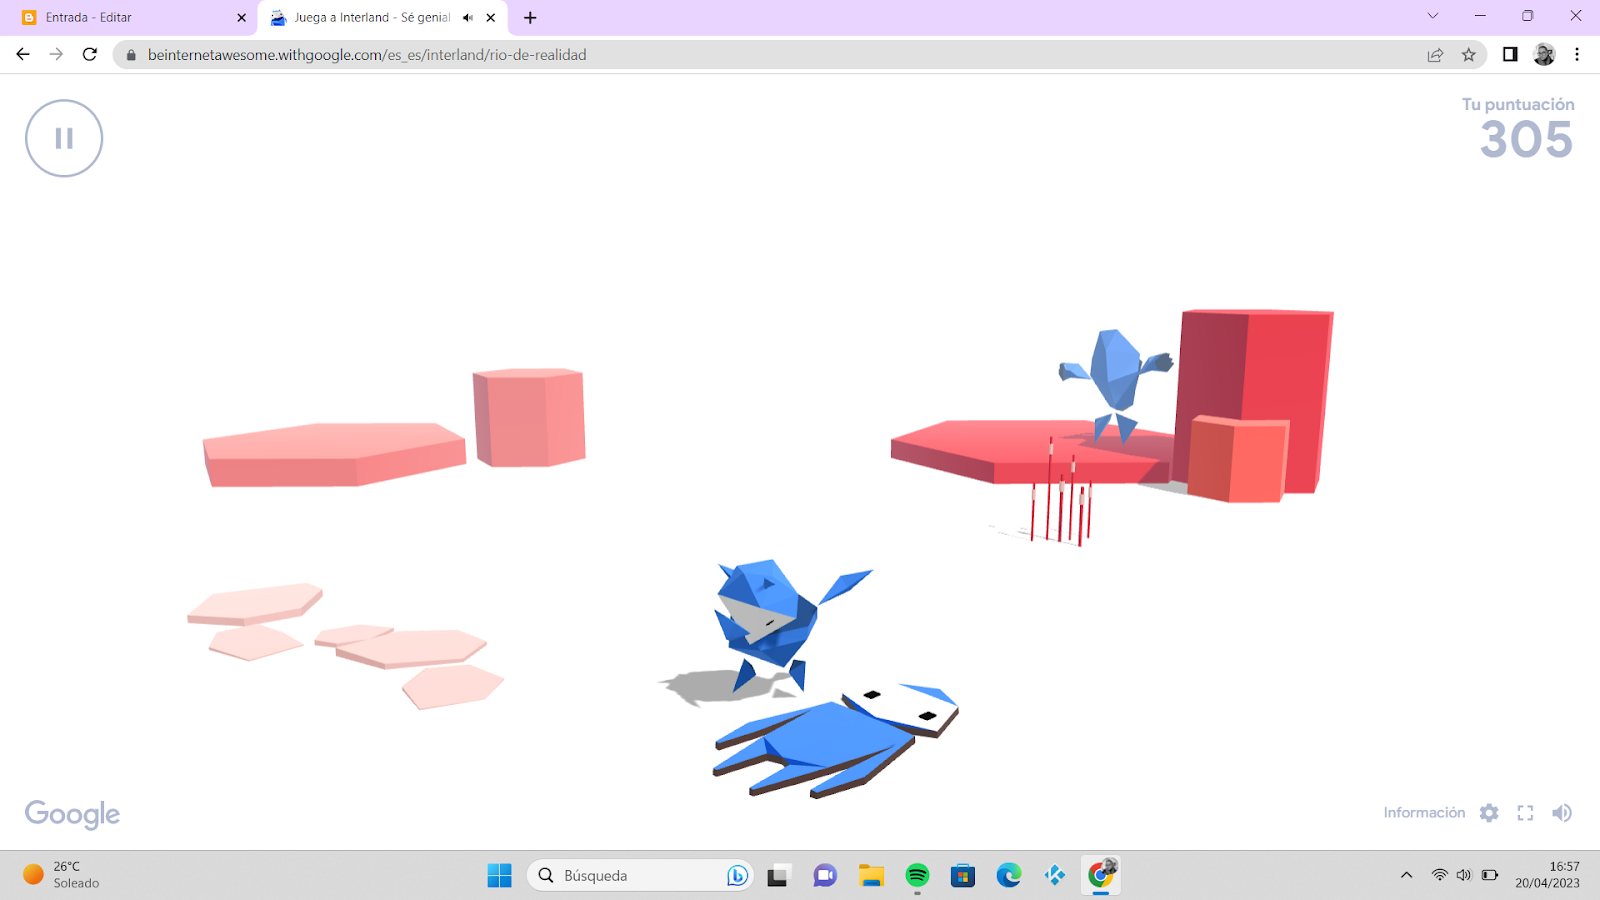Open Bing chat icon in search box
Viewport: 1600px width, 900px height.
click(x=737, y=875)
